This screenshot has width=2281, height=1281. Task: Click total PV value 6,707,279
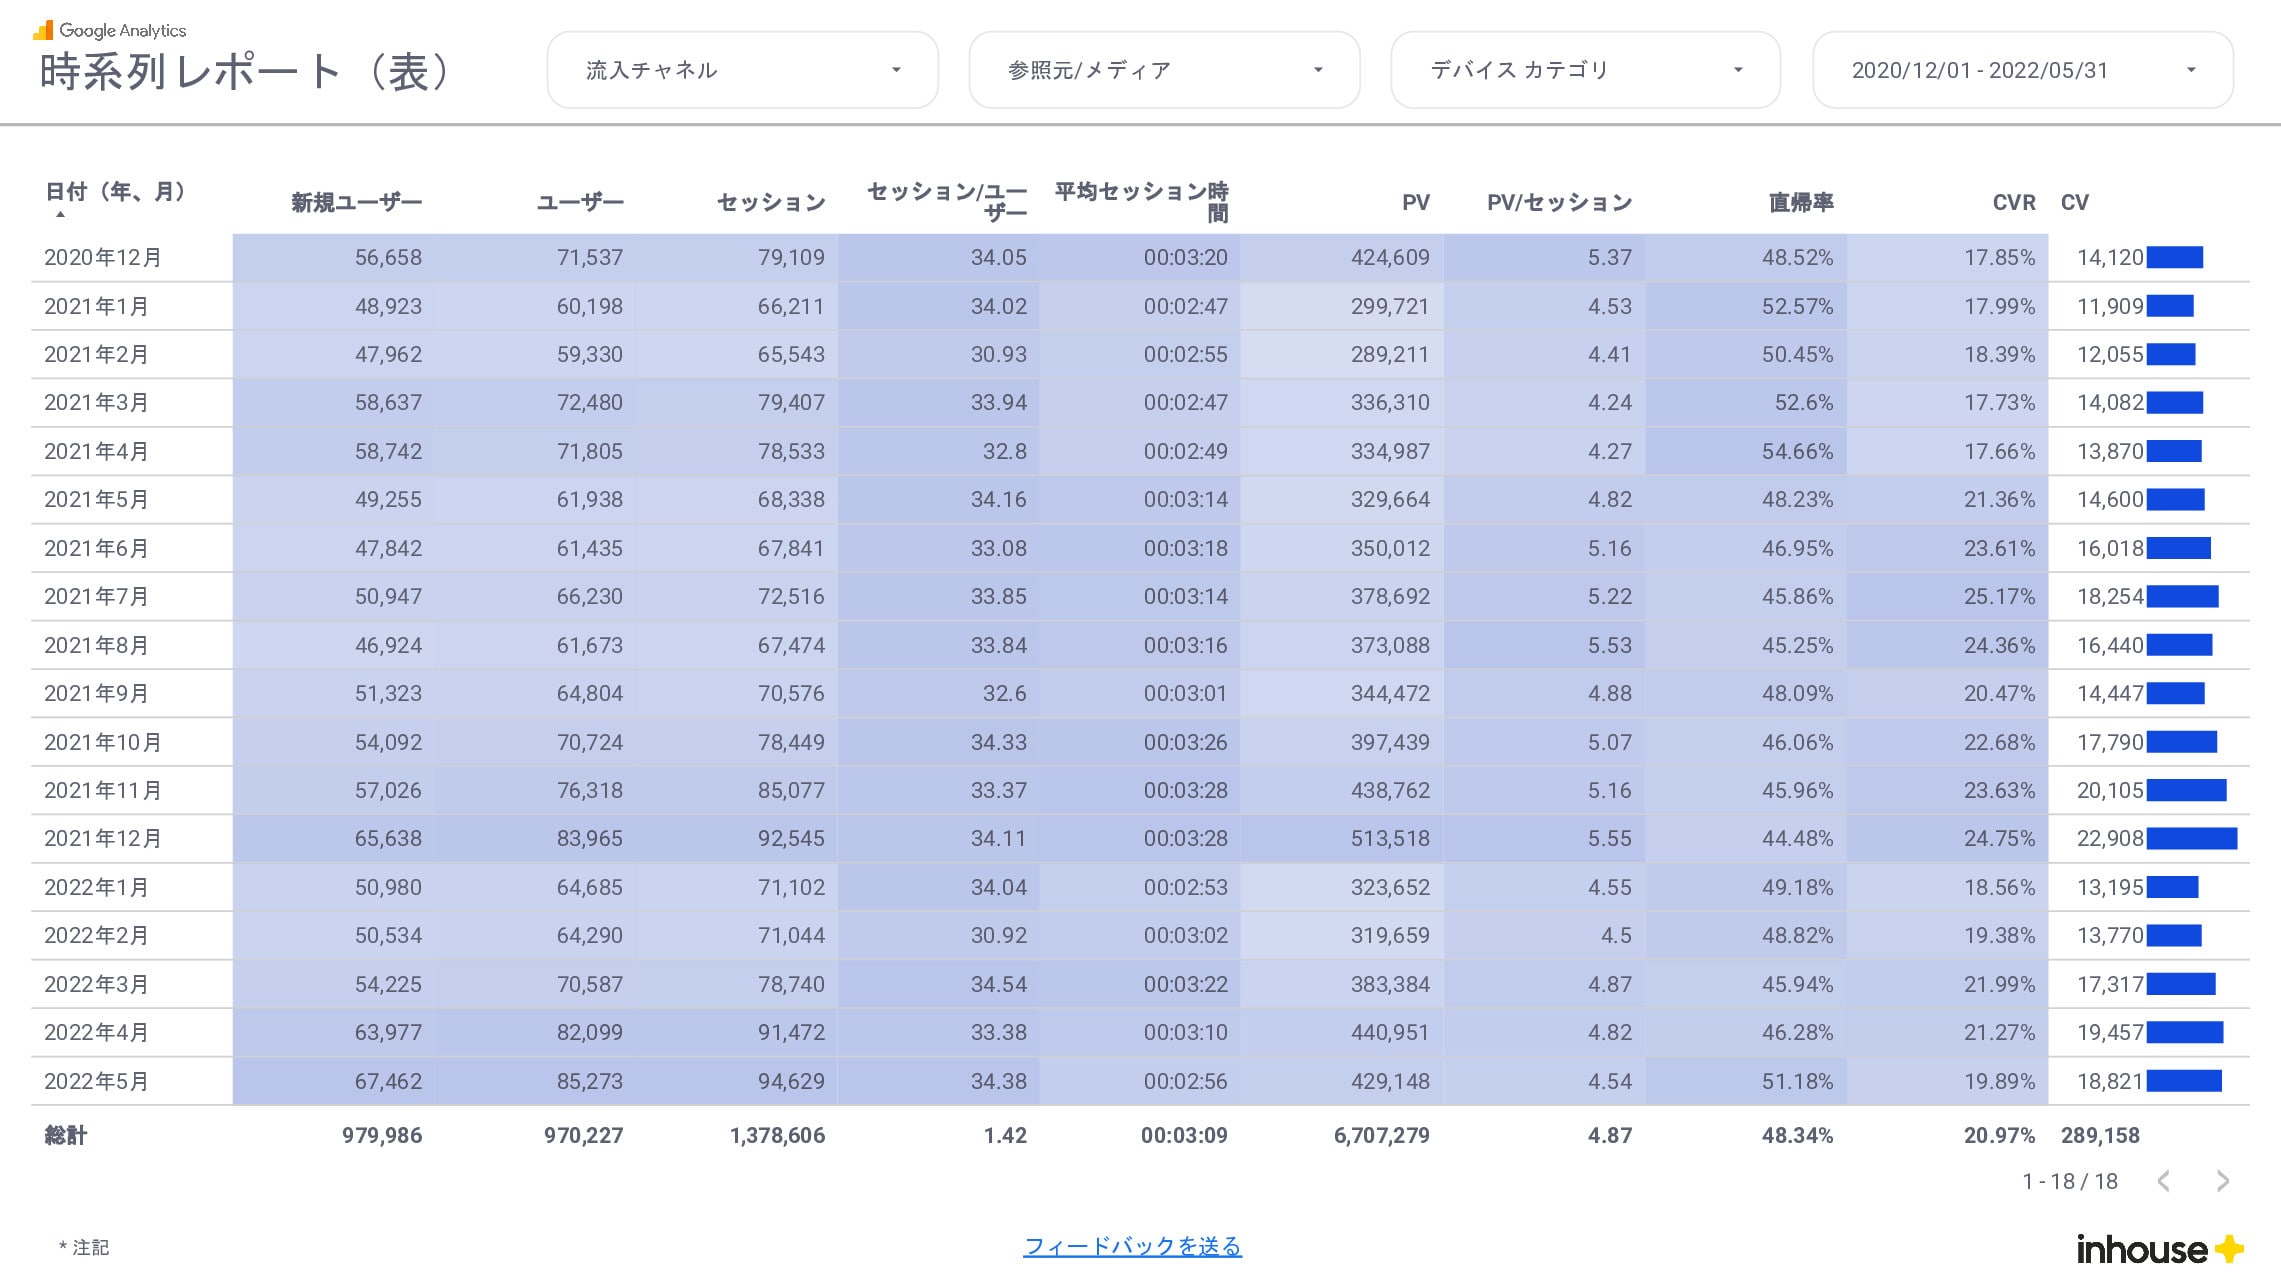point(1381,1135)
